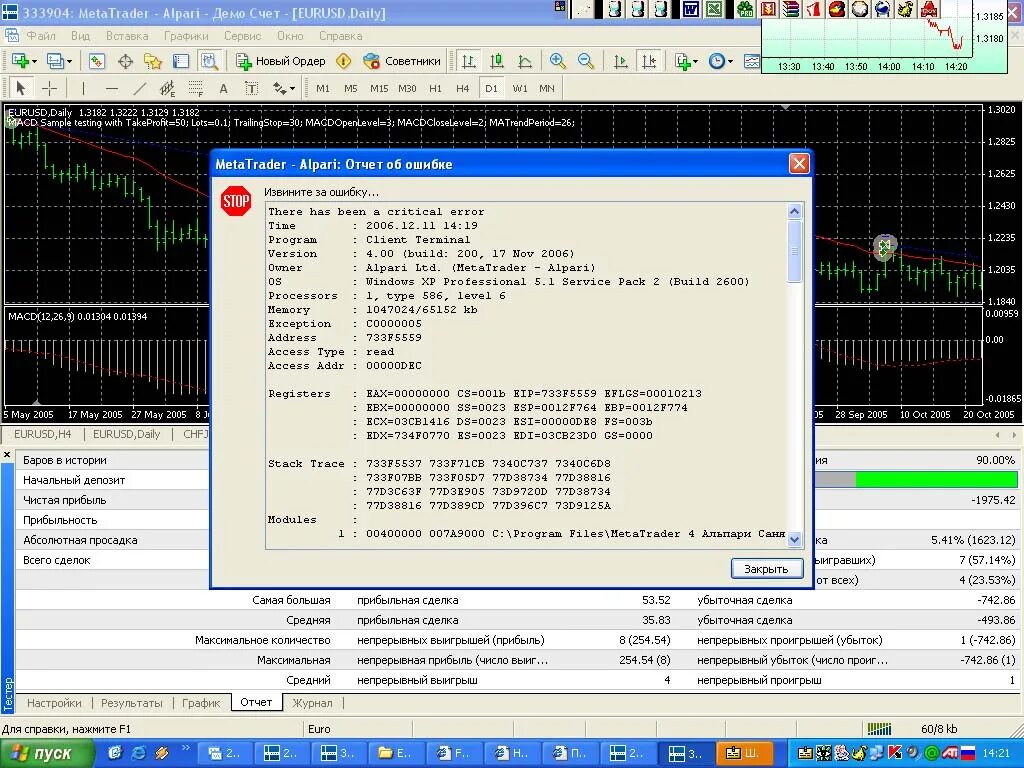This screenshot has width=1024, height=768.
Task: Switch timeframe to W1
Action: pyautogui.click(x=520, y=88)
